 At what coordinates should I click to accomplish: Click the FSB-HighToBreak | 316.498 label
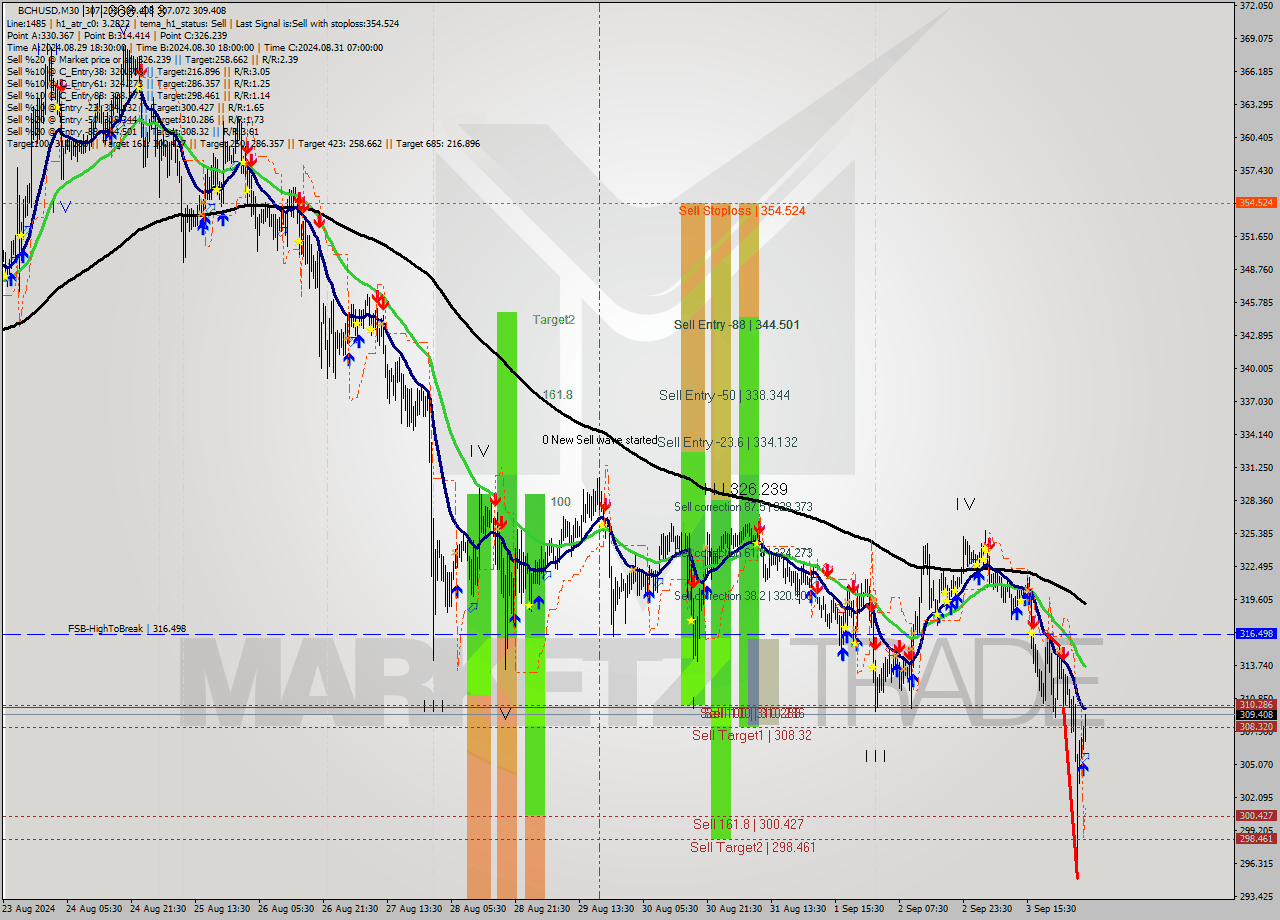click(127, 629)
